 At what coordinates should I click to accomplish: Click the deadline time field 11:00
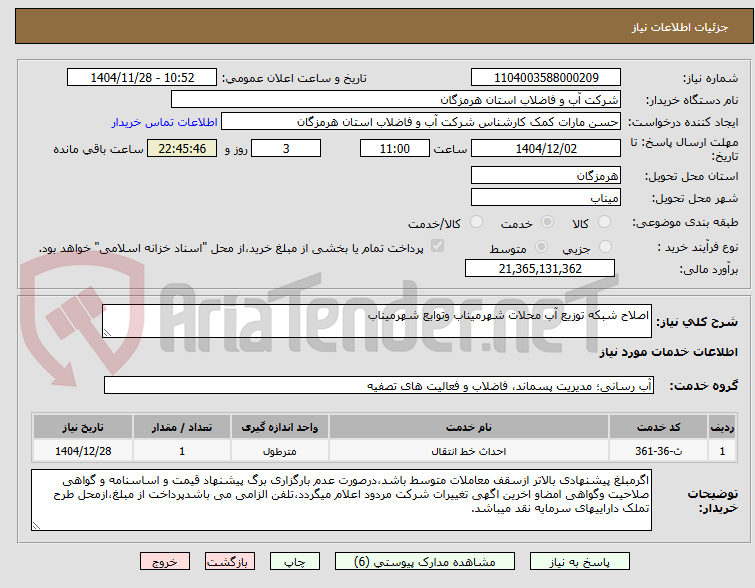pos(394,148)
